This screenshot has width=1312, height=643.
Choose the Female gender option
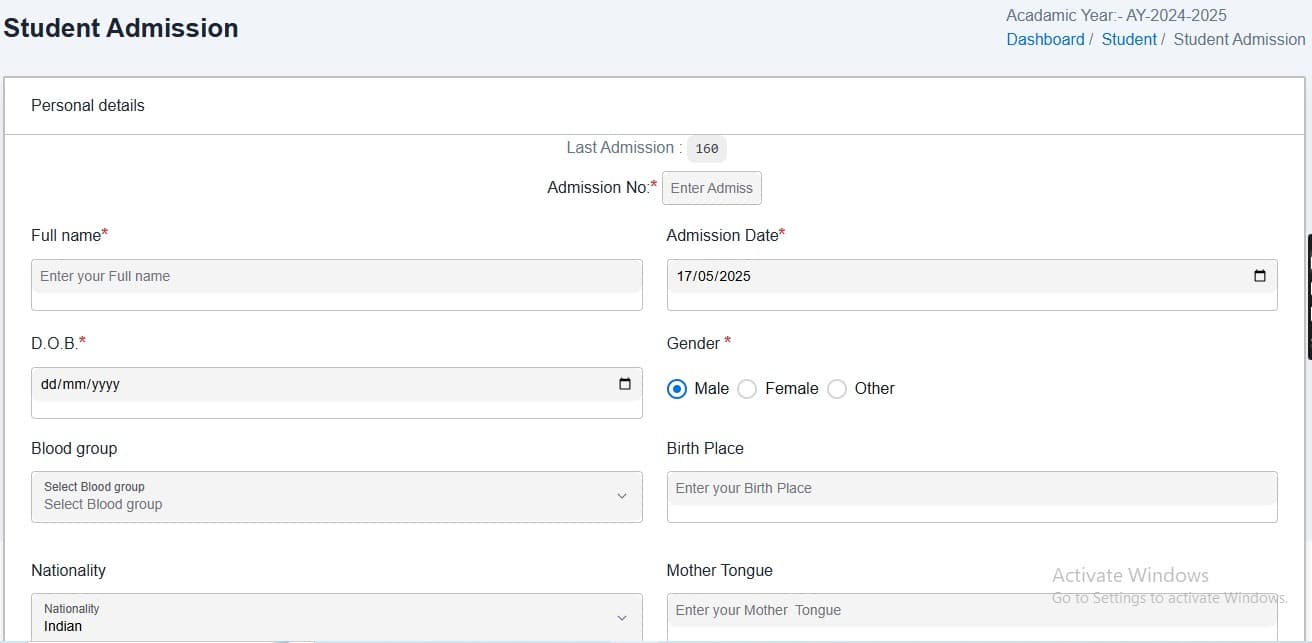pos(747,389)
